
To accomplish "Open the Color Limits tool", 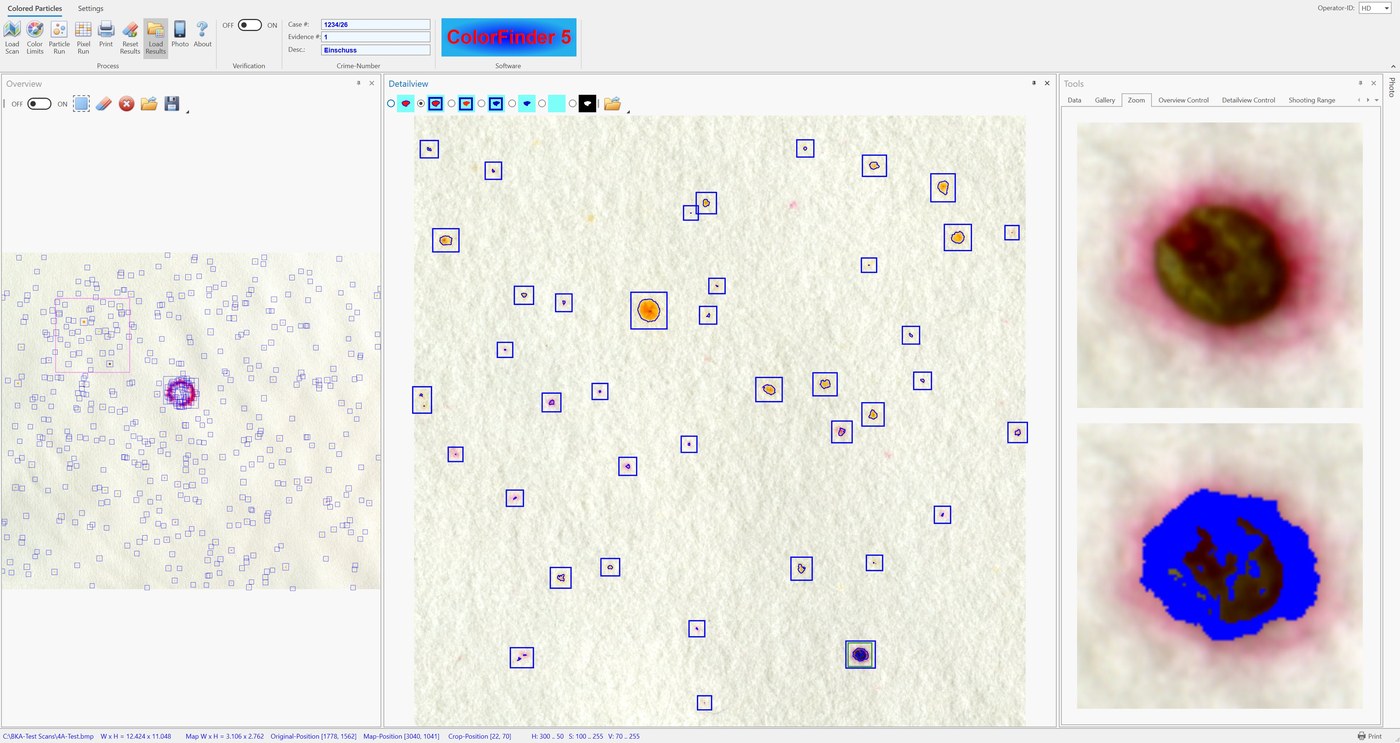I will coord(35,37).
